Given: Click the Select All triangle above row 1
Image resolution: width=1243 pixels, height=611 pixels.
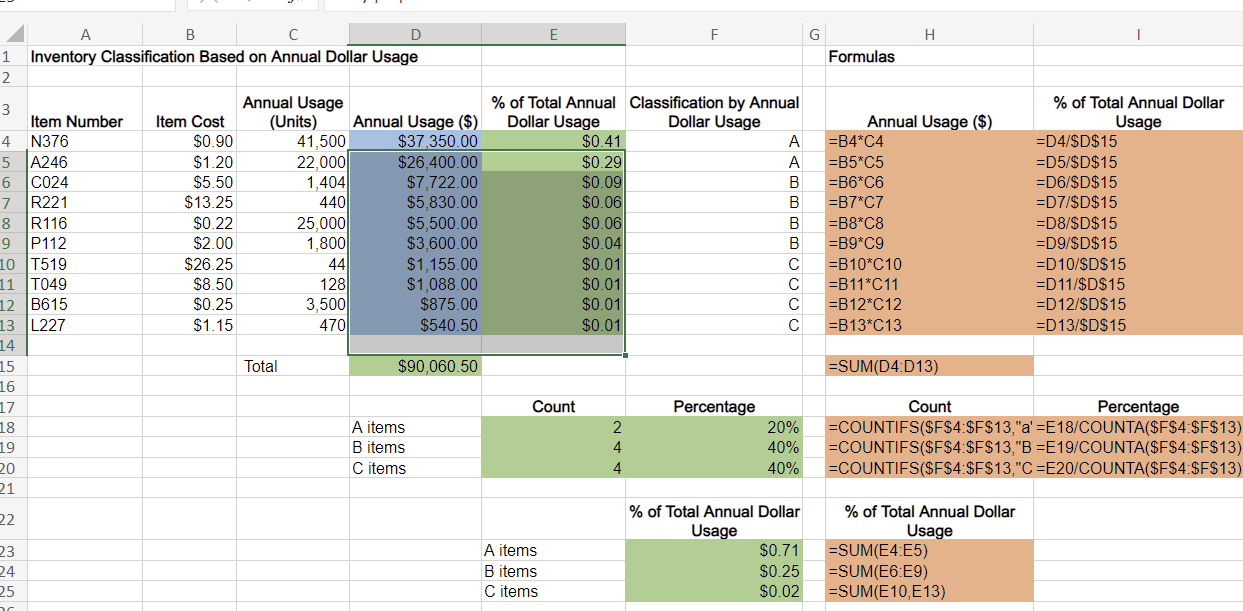Looking at the screenshot, I should pos(13,33).
